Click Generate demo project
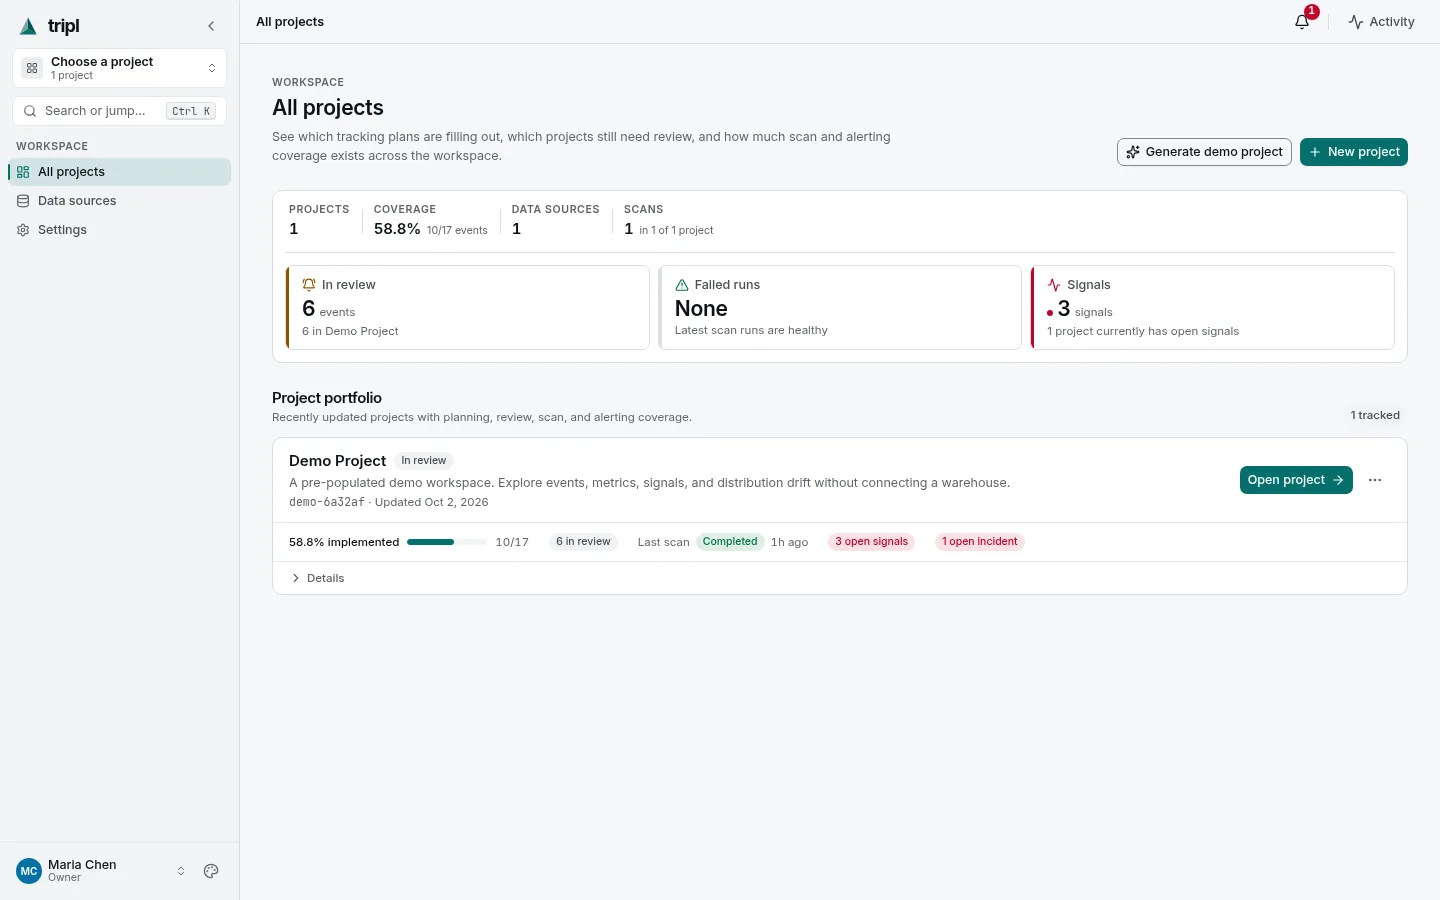 [1204, 152]
